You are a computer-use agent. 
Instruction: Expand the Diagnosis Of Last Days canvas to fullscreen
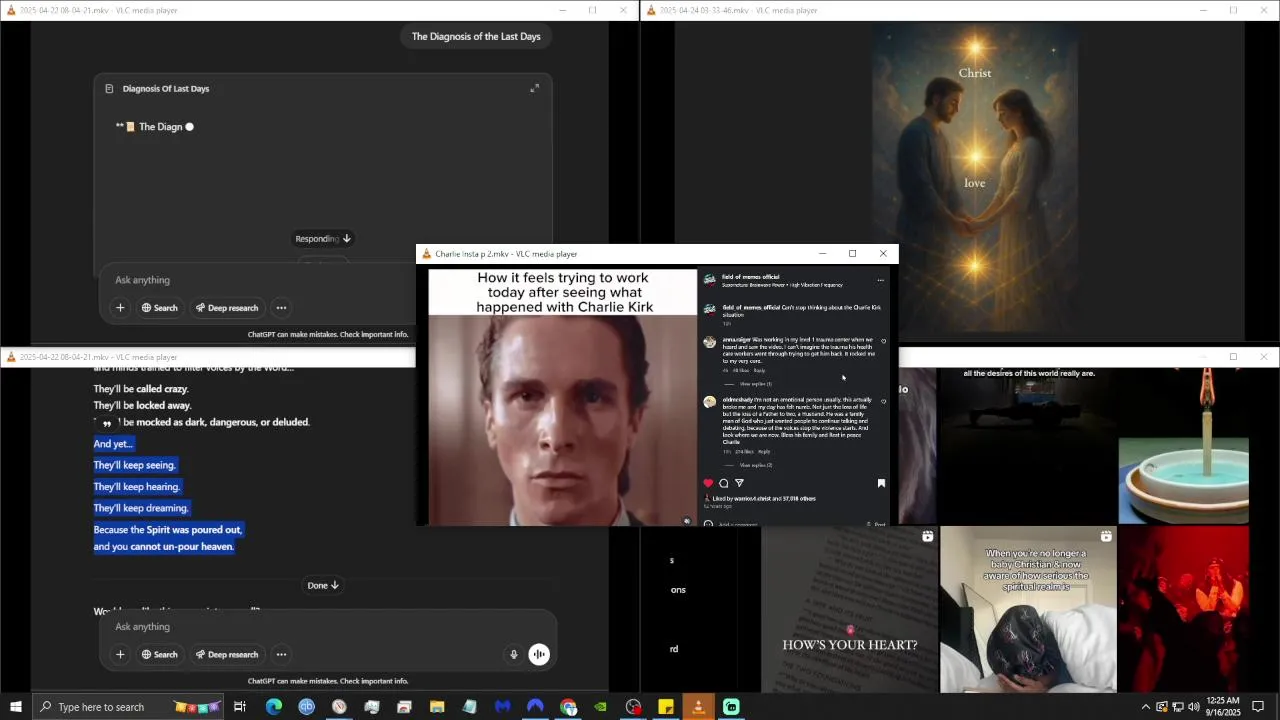(x=534, y=88)
